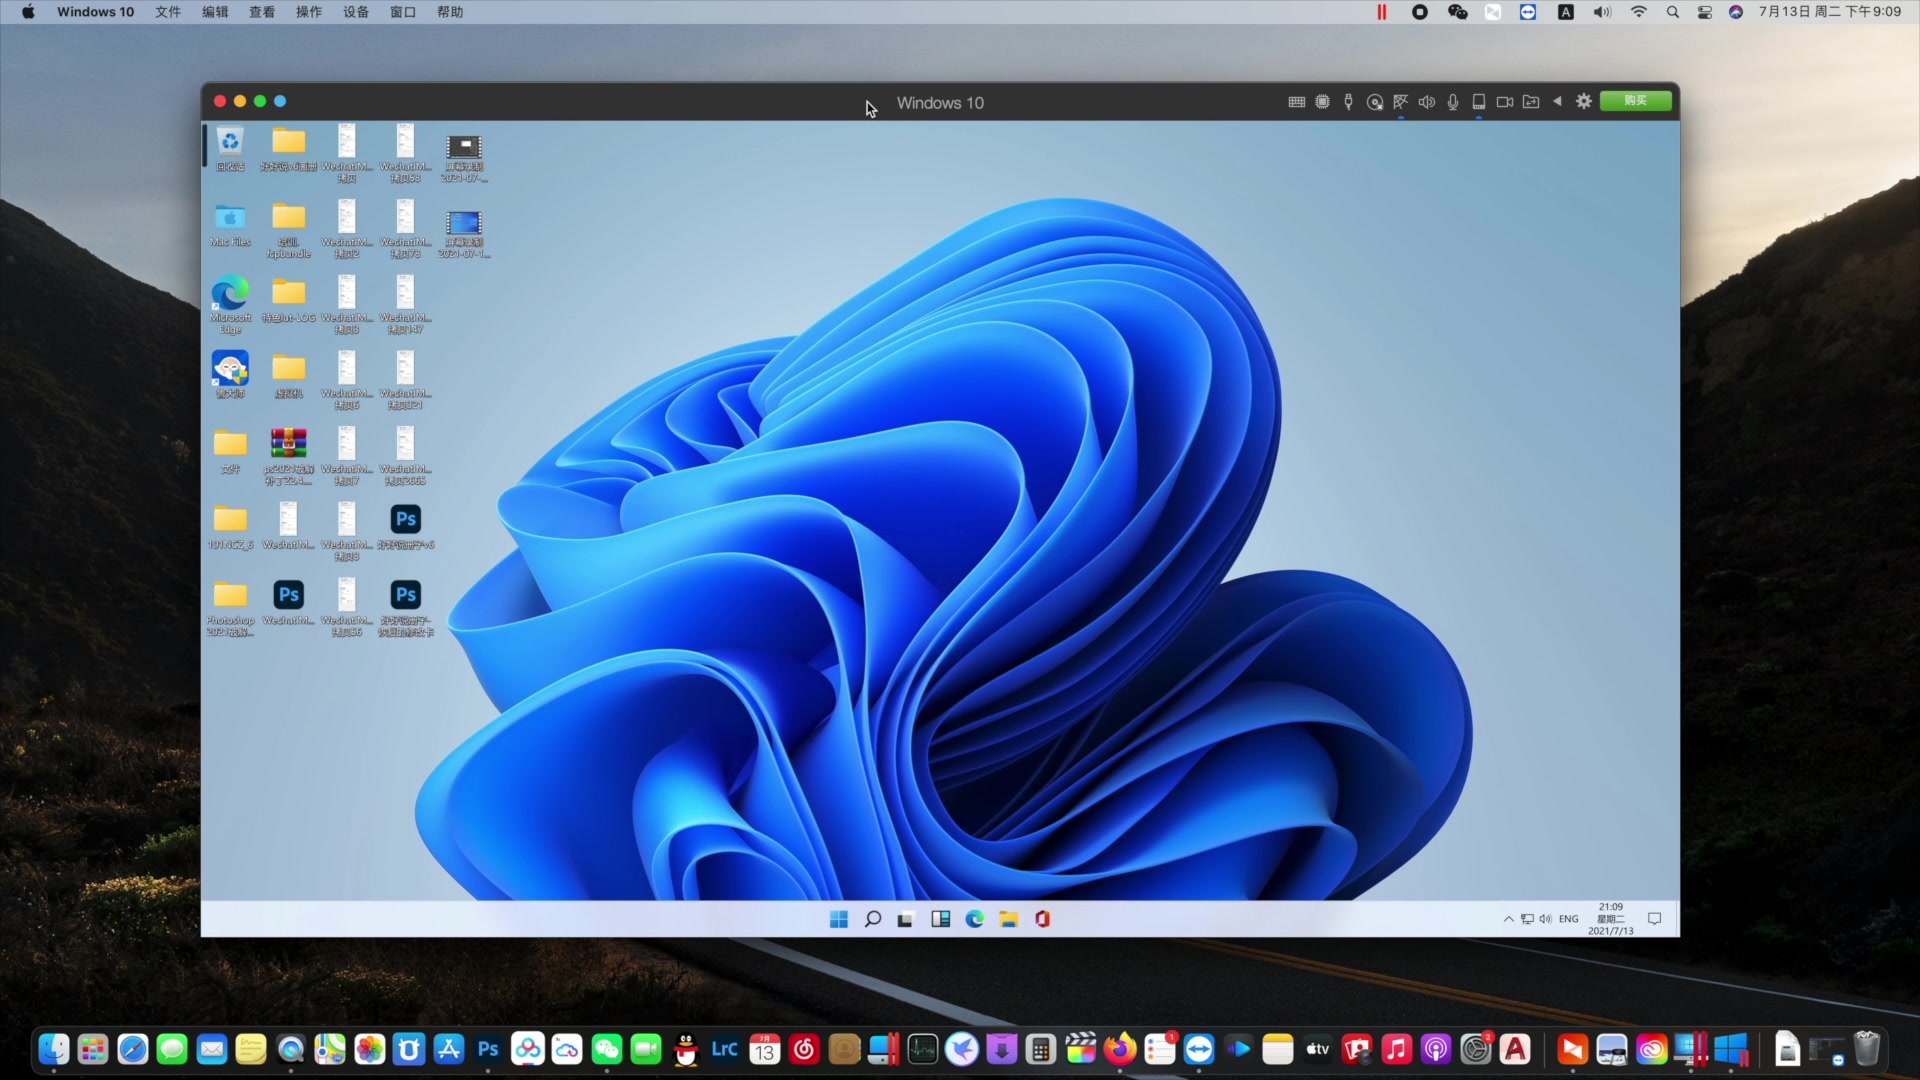Click the shared folders icon in Parallels toolbar

(x=1531, y=102)
